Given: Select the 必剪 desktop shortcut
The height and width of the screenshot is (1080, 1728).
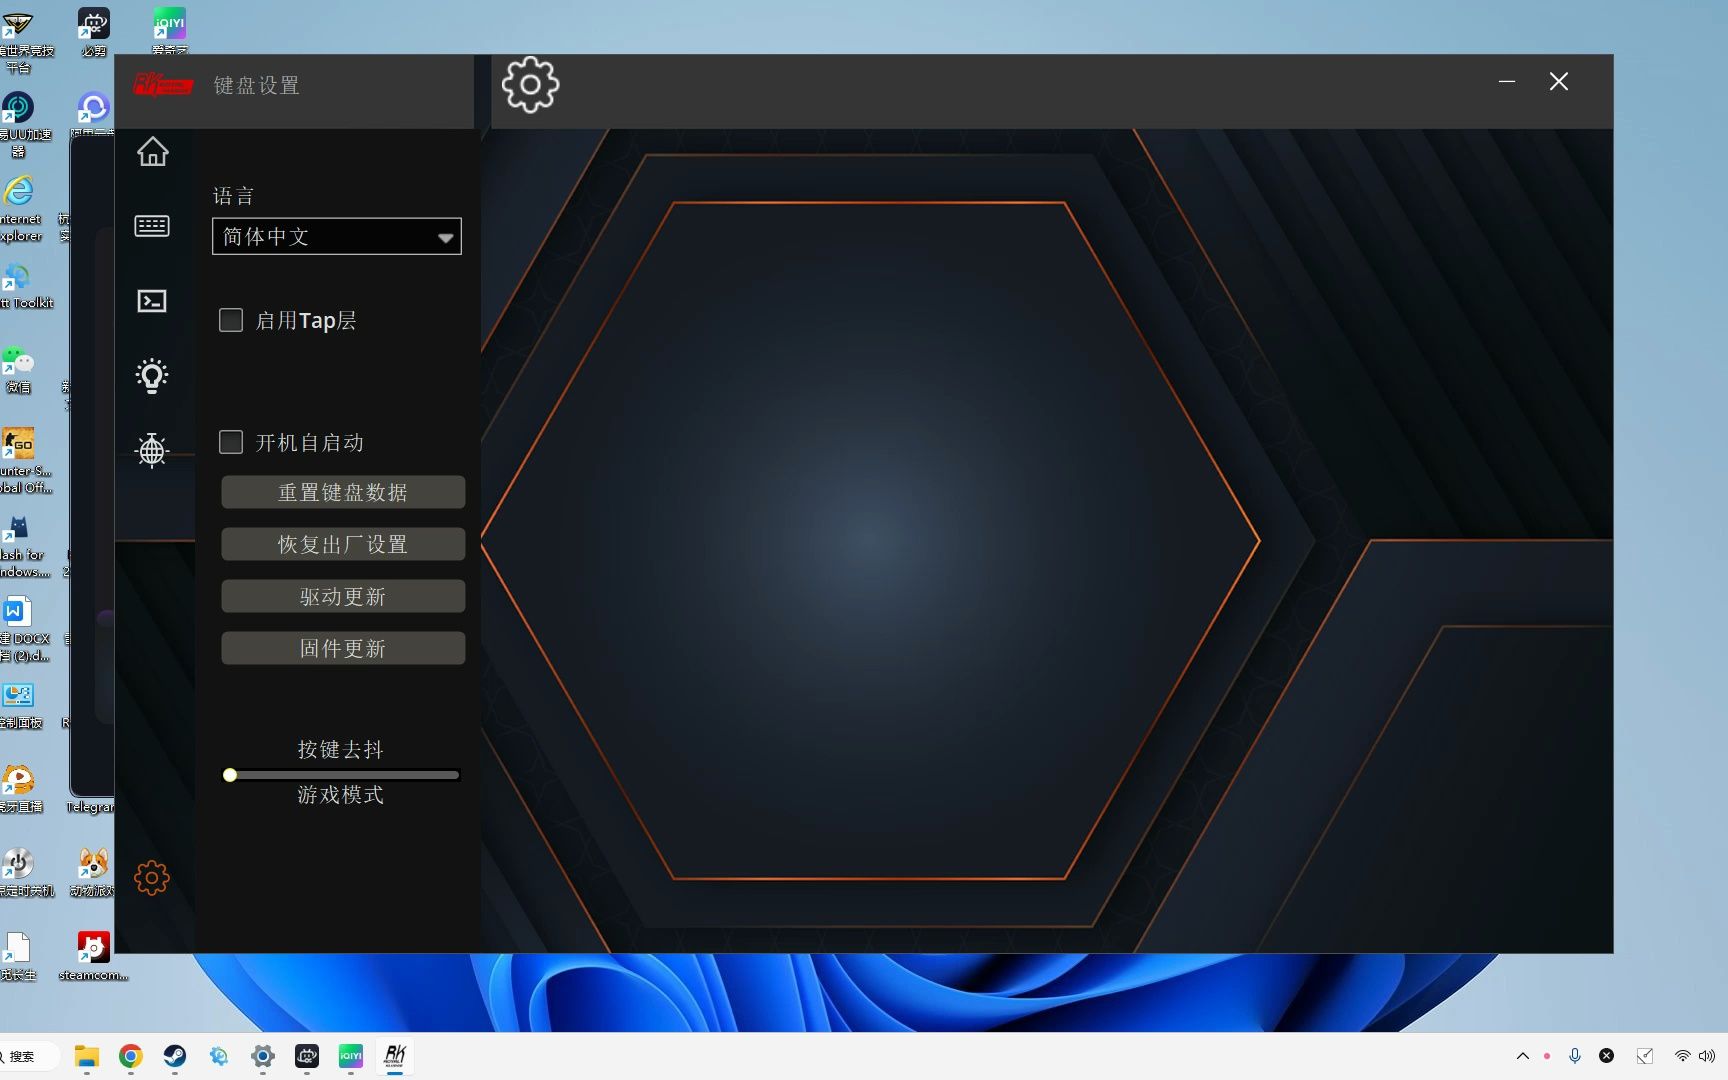Looking at the screenshot, I should pos(94,32).
